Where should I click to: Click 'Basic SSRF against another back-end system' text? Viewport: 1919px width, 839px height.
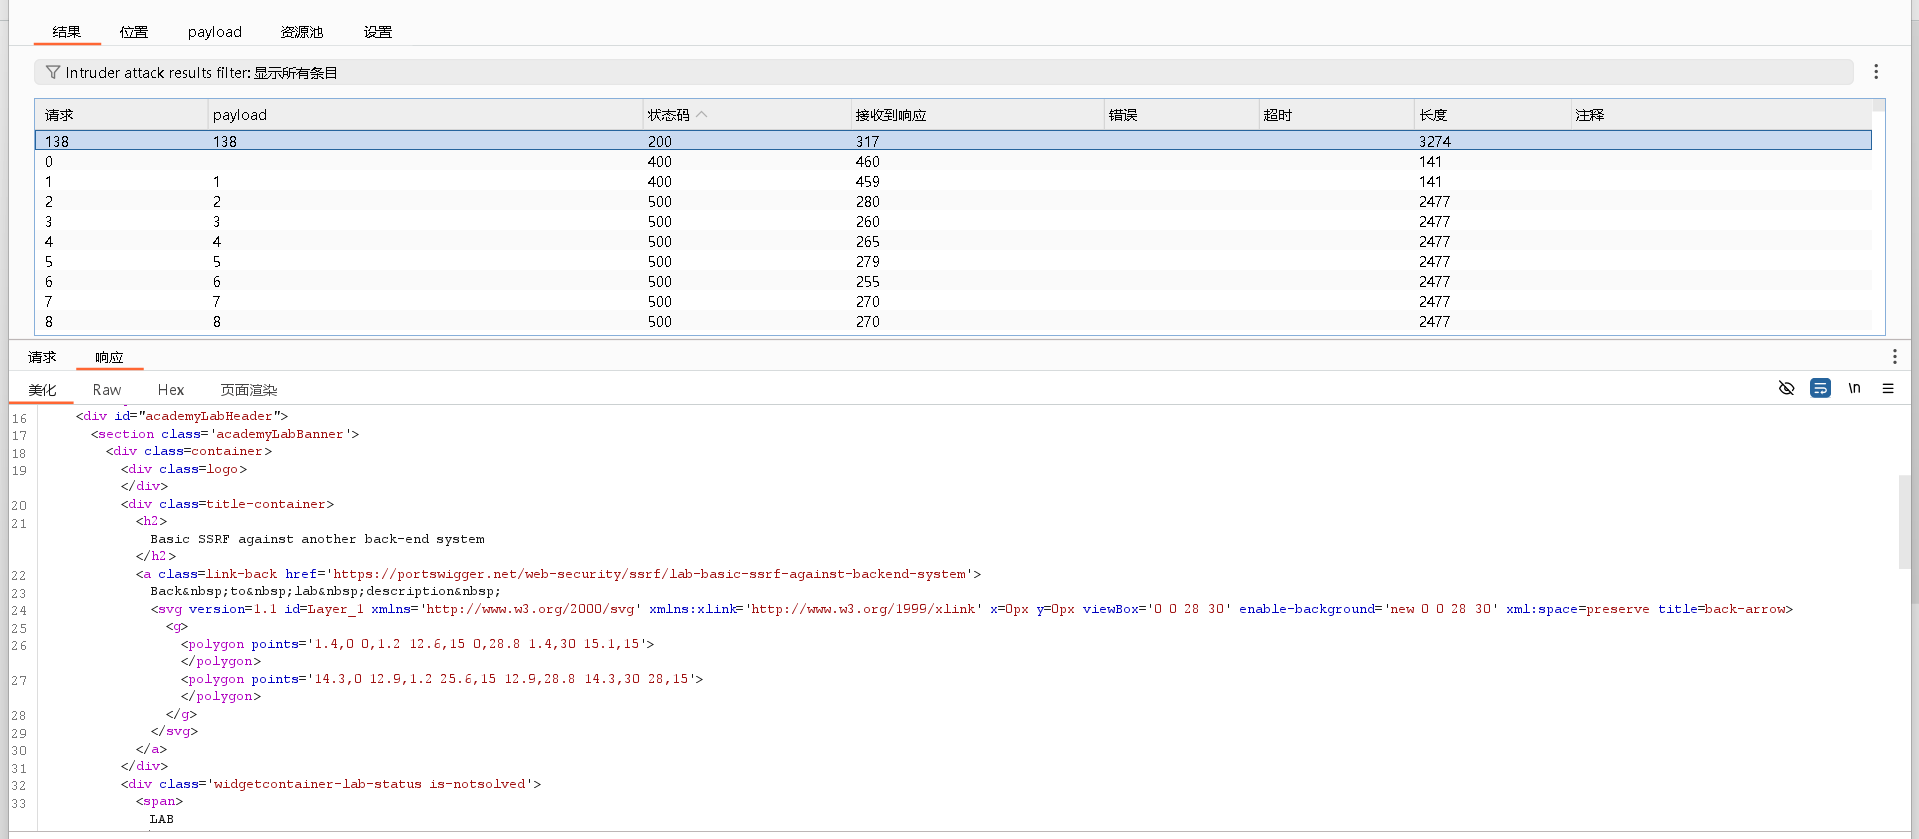pyautogui.click(x=317, y=539)
